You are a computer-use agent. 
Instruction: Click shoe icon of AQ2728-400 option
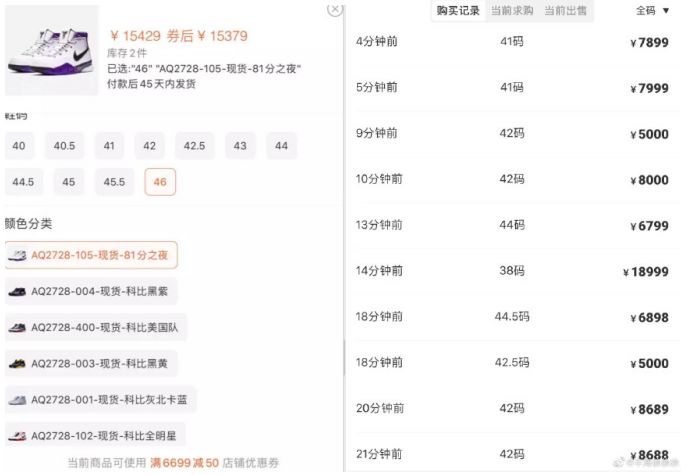pos(17,328)
